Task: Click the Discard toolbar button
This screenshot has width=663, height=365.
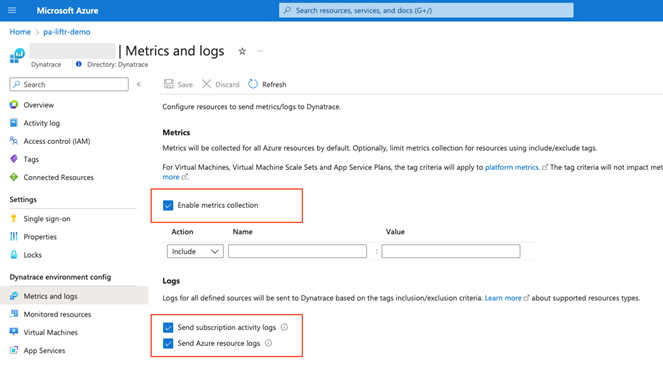Action: click(220, 84)
